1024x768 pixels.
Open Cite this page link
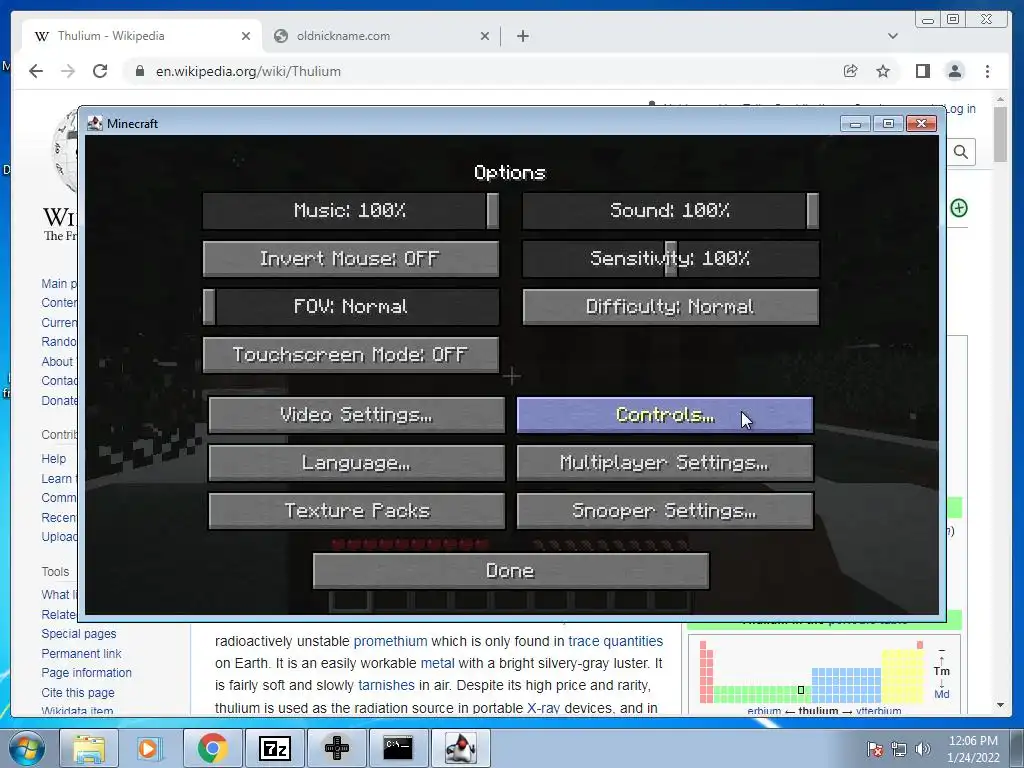pos(78,692)
